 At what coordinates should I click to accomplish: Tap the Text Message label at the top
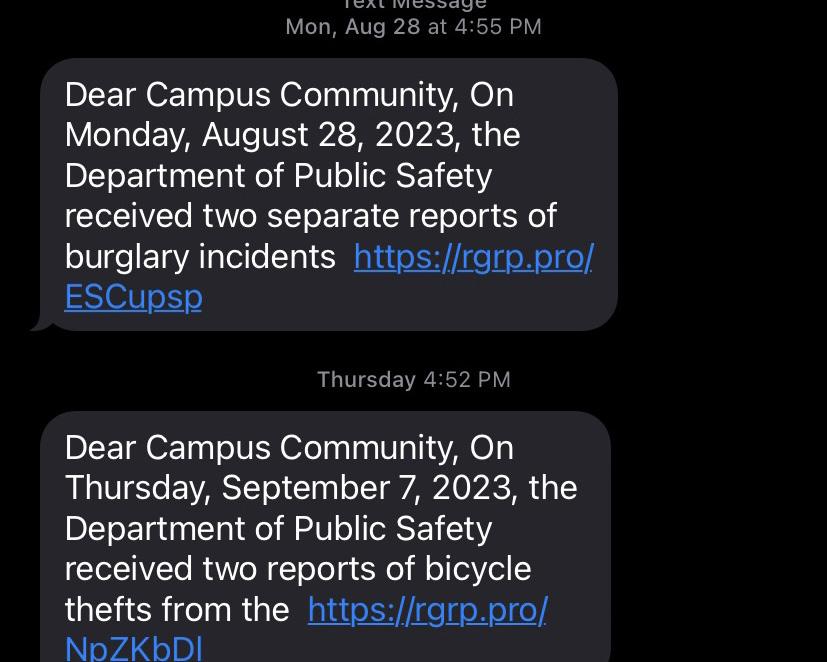(414, 5)
